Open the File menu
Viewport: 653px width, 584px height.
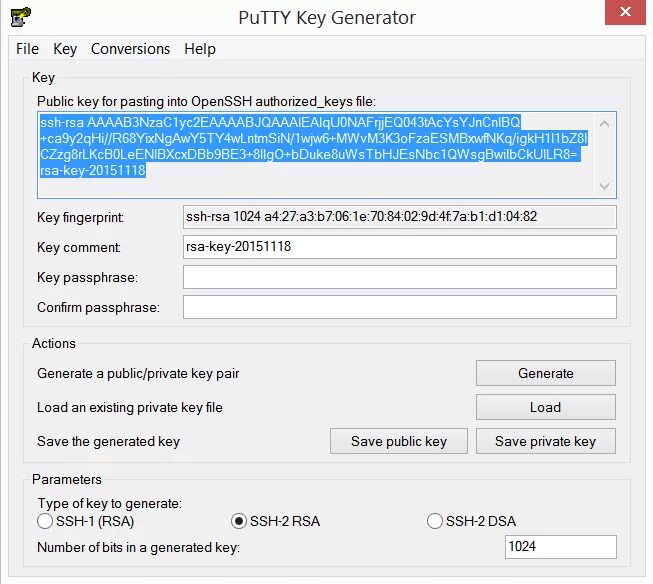click(27, 49)
